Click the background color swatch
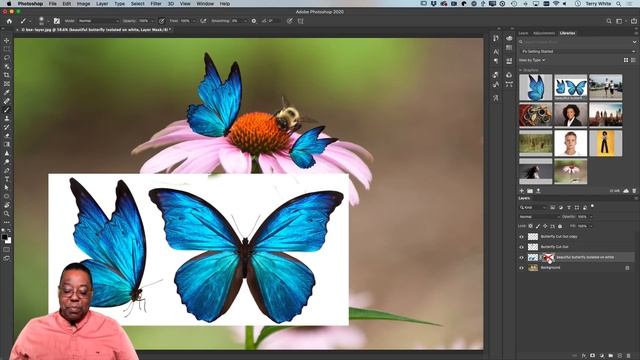Screen dimensions: 640x360 (8, 241)
